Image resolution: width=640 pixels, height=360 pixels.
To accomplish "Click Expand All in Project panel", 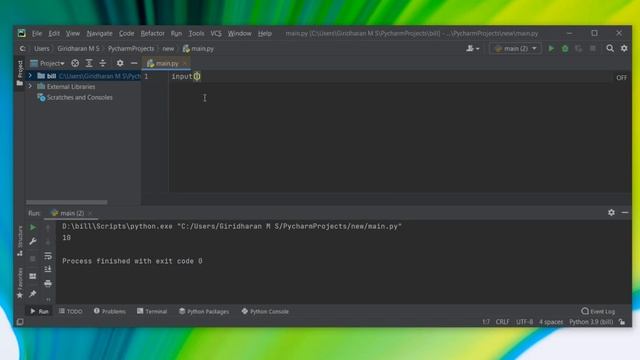I will (x=89, y=63).
